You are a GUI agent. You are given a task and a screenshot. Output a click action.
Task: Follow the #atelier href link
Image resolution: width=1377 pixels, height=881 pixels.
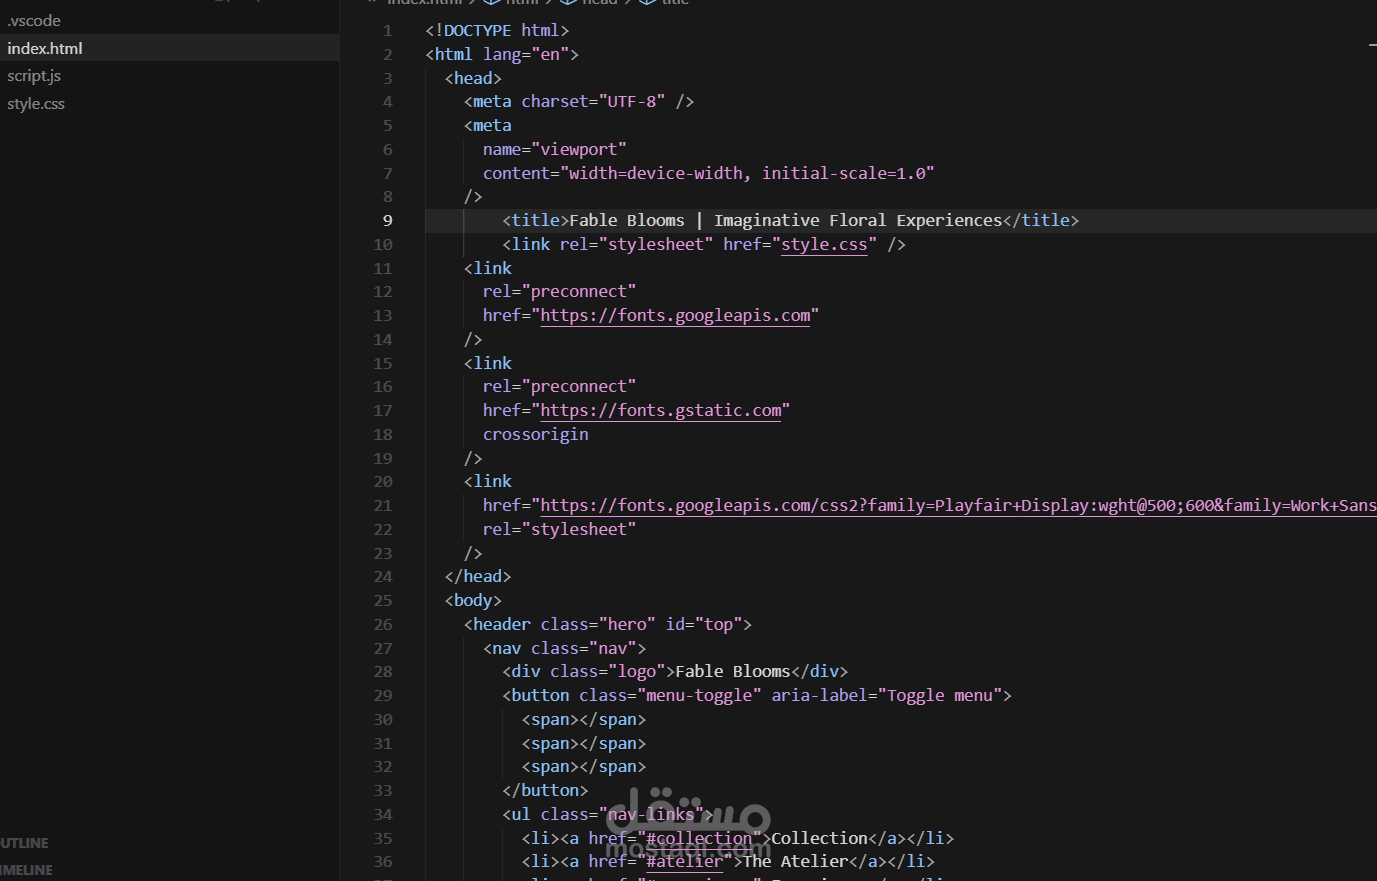click(x=684, y=861)
